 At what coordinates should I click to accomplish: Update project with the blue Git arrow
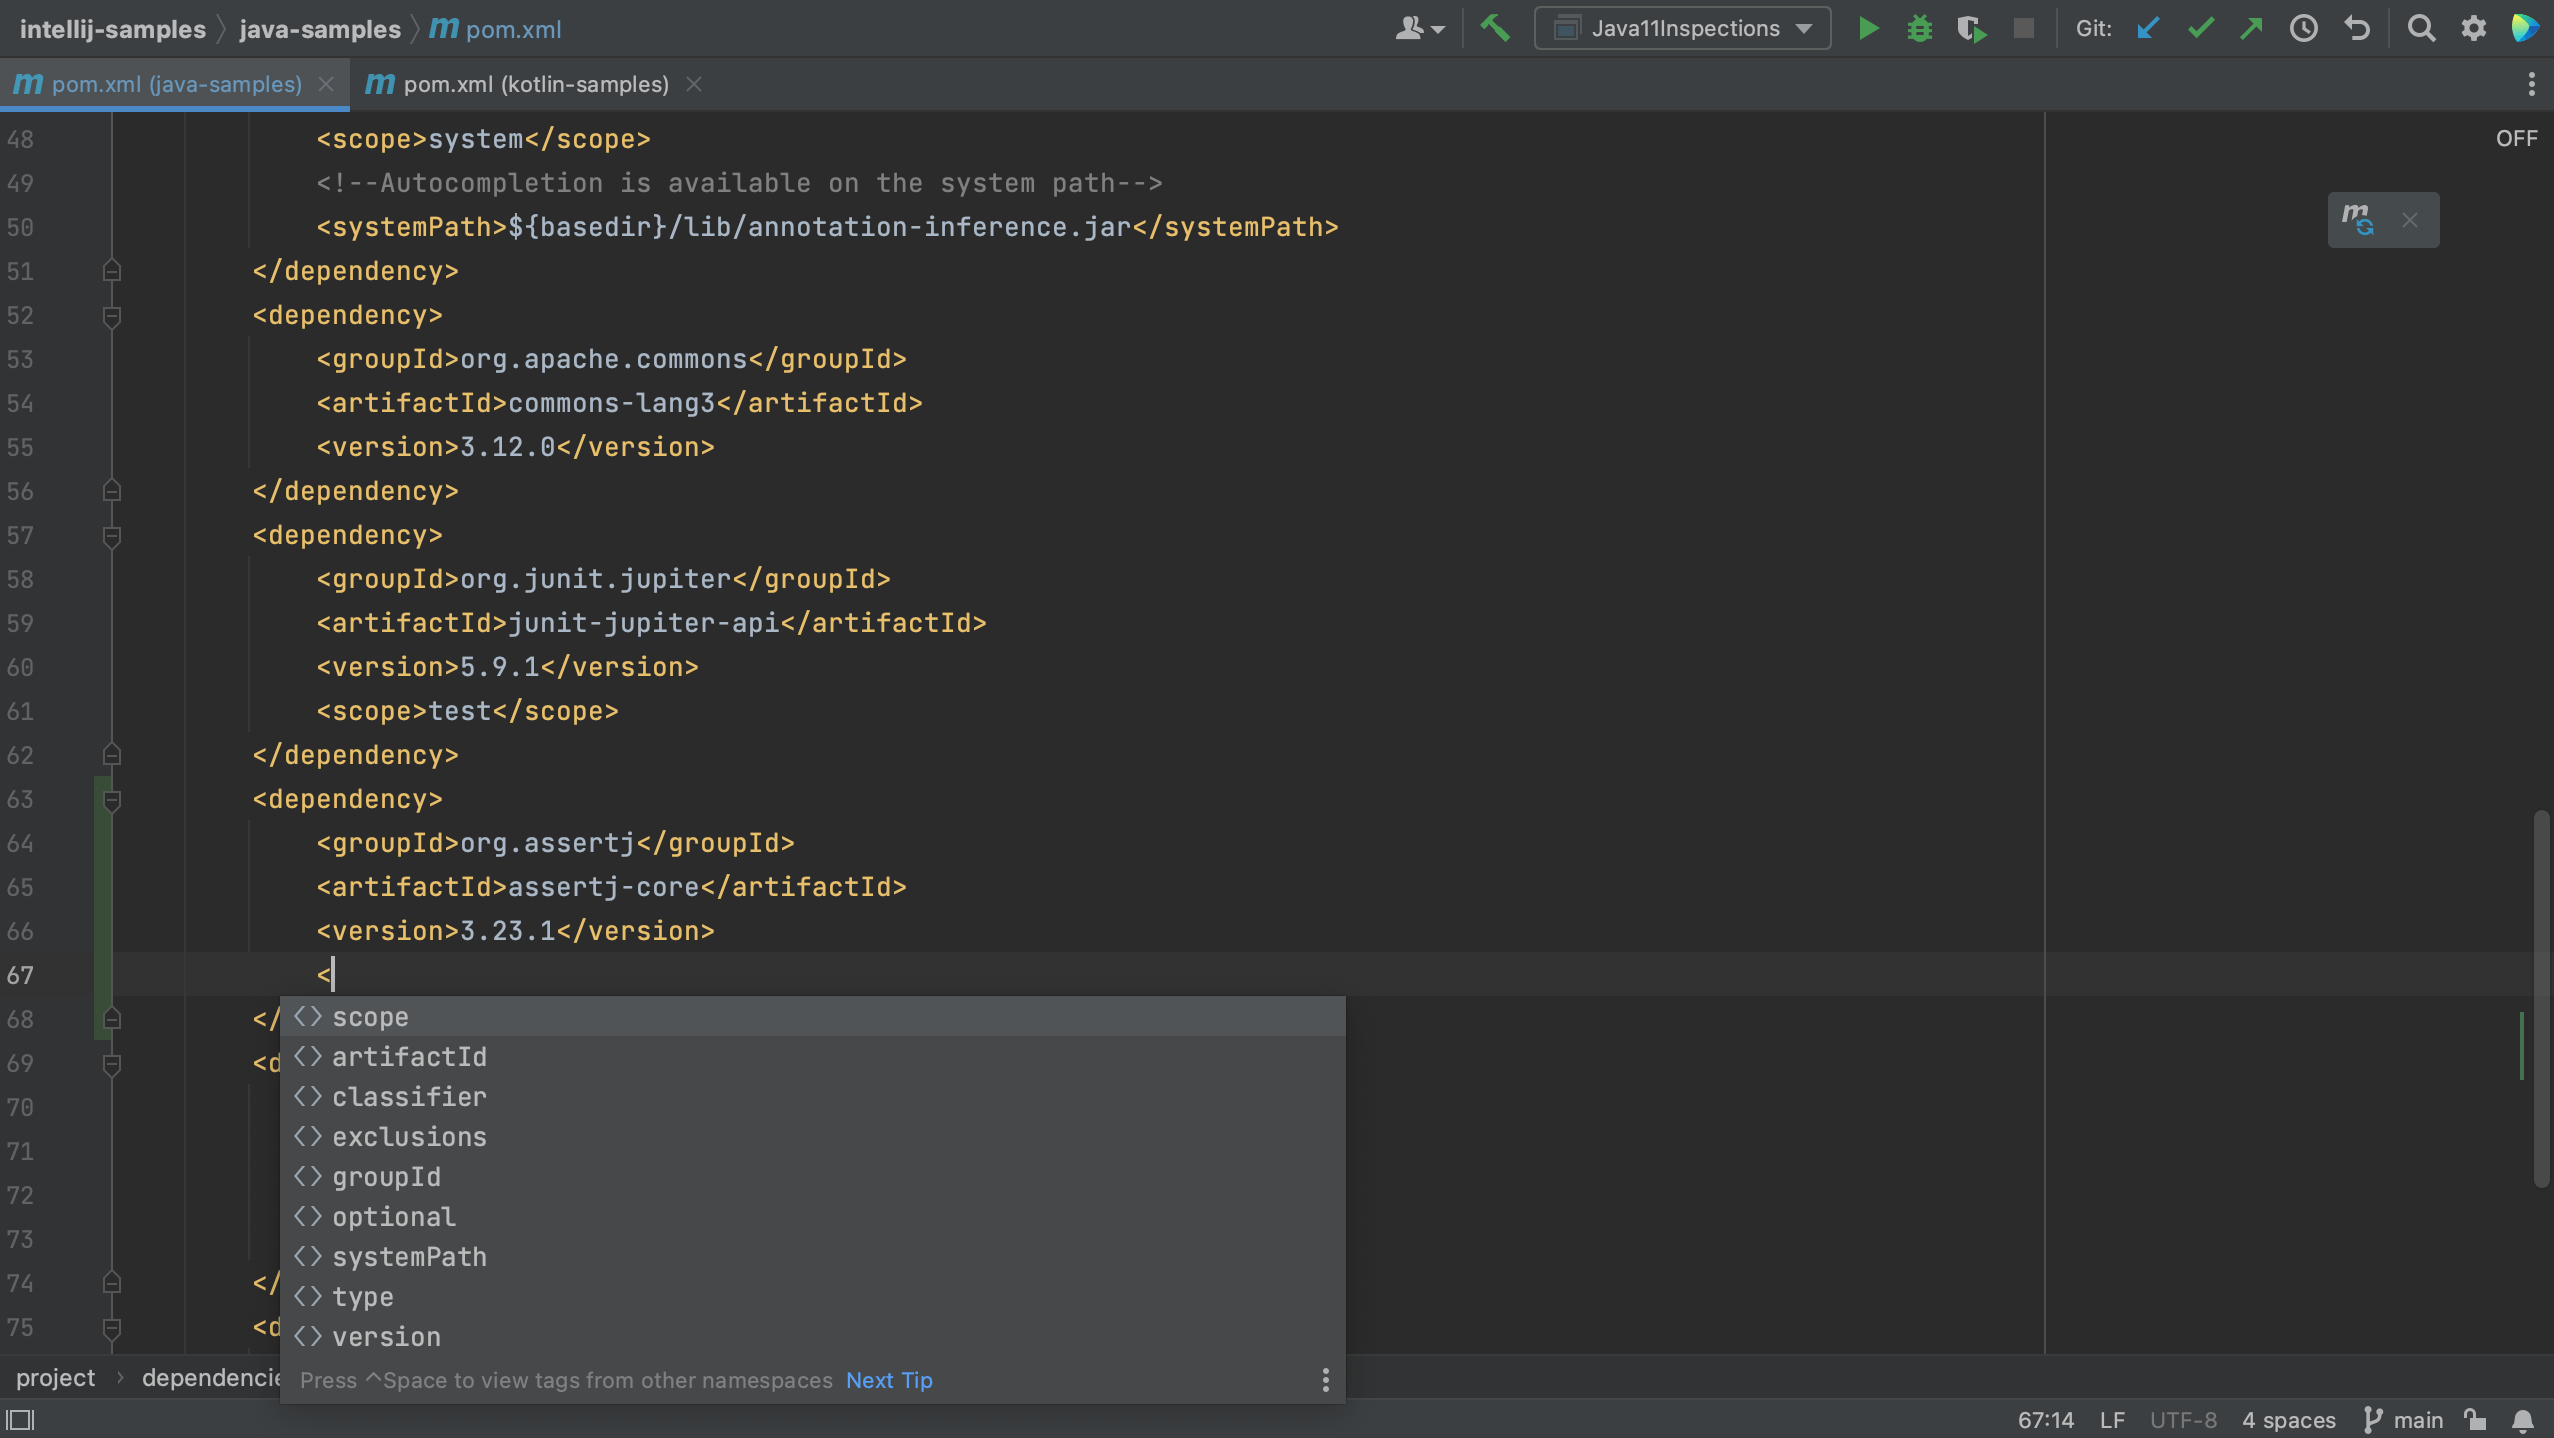coord(2147,28)
